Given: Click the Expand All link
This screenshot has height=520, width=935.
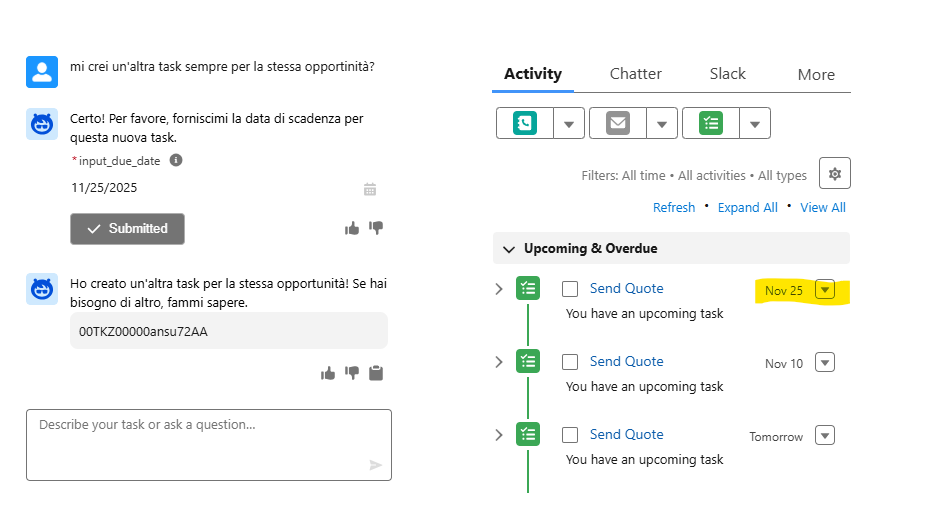Looking at the screenshot, I should click(747, 207).
